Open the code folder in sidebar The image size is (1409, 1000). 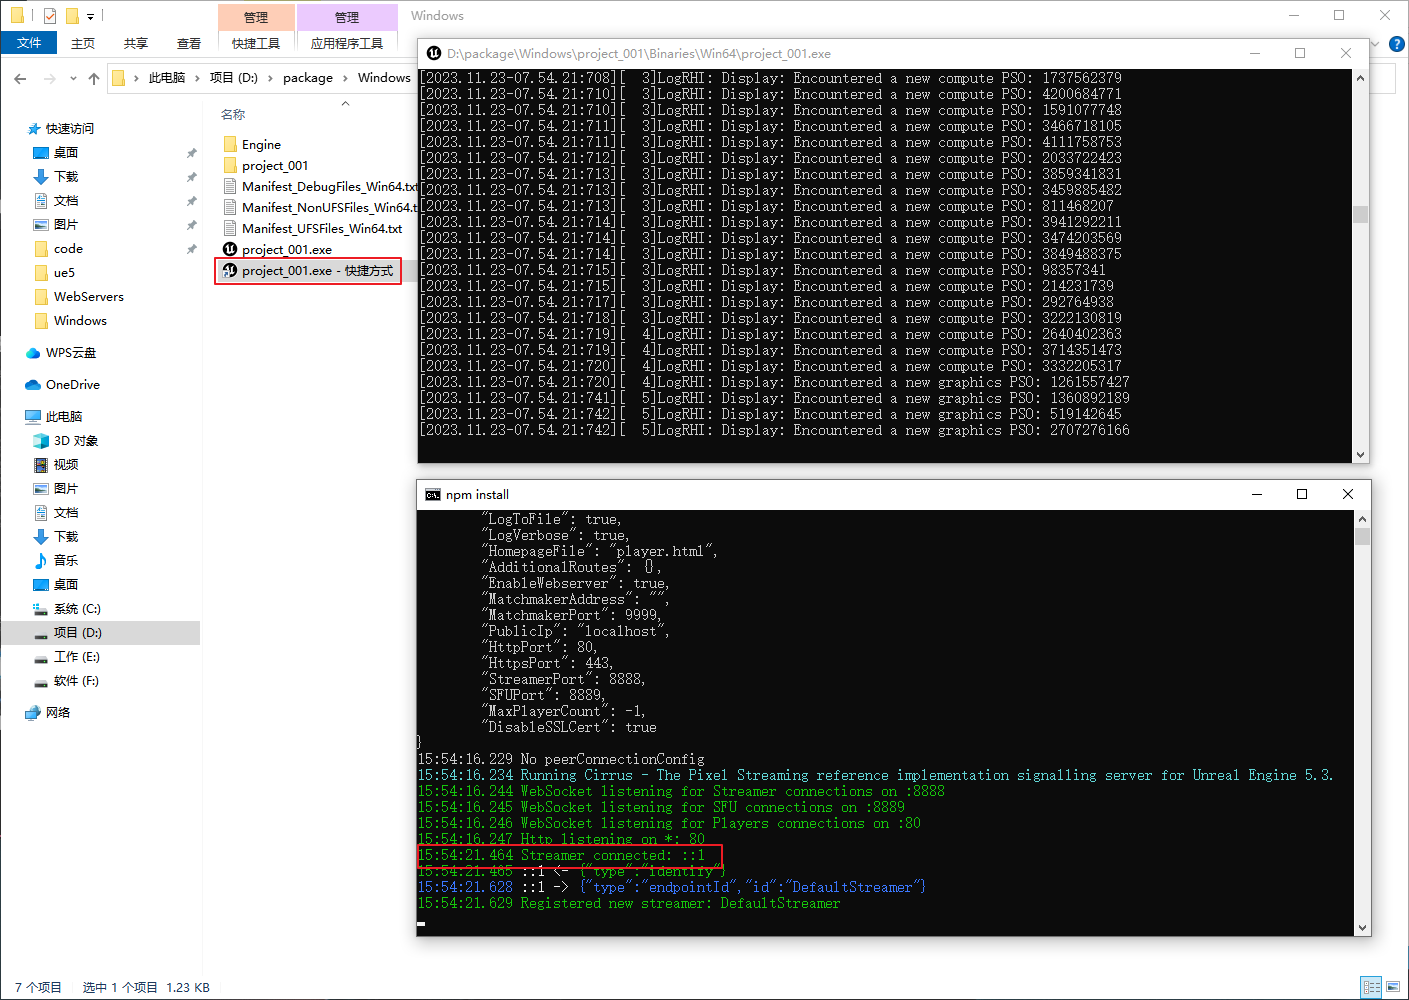(68, 249)
